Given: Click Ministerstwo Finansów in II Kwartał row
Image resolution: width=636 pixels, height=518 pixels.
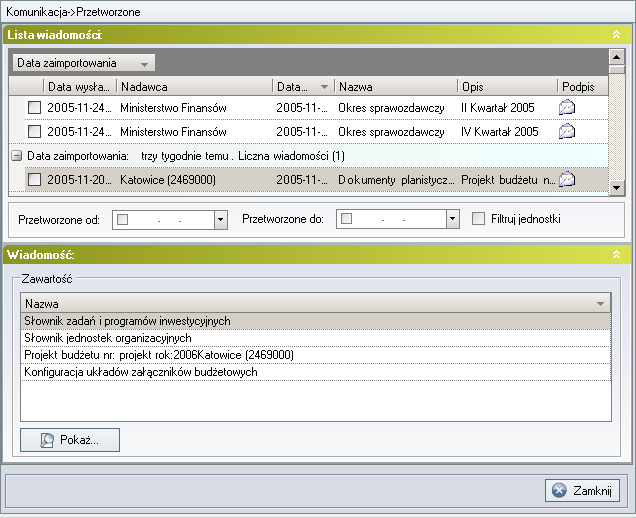Looking at the screenshot, I should 173,107.
